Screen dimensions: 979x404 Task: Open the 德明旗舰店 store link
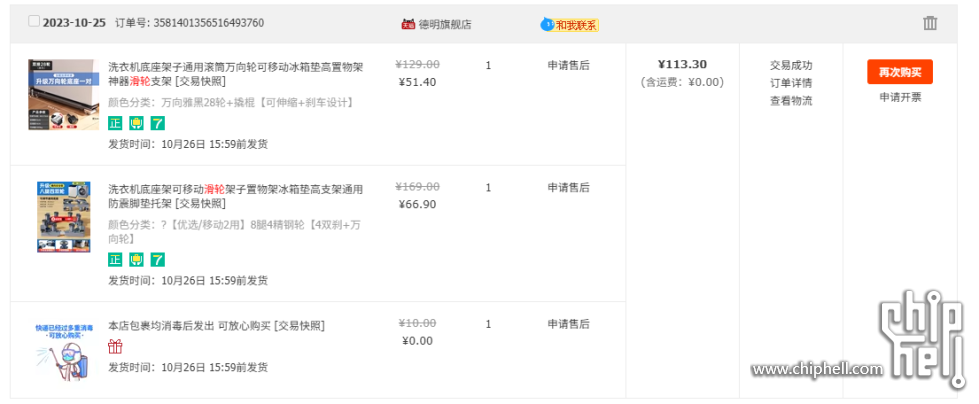coord(445,24)
